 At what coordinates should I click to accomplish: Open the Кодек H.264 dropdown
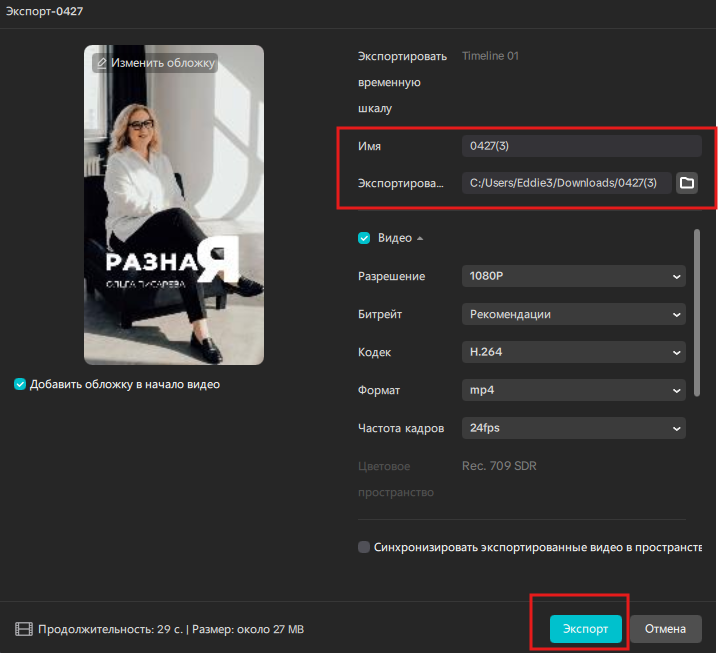coord(574,352)
